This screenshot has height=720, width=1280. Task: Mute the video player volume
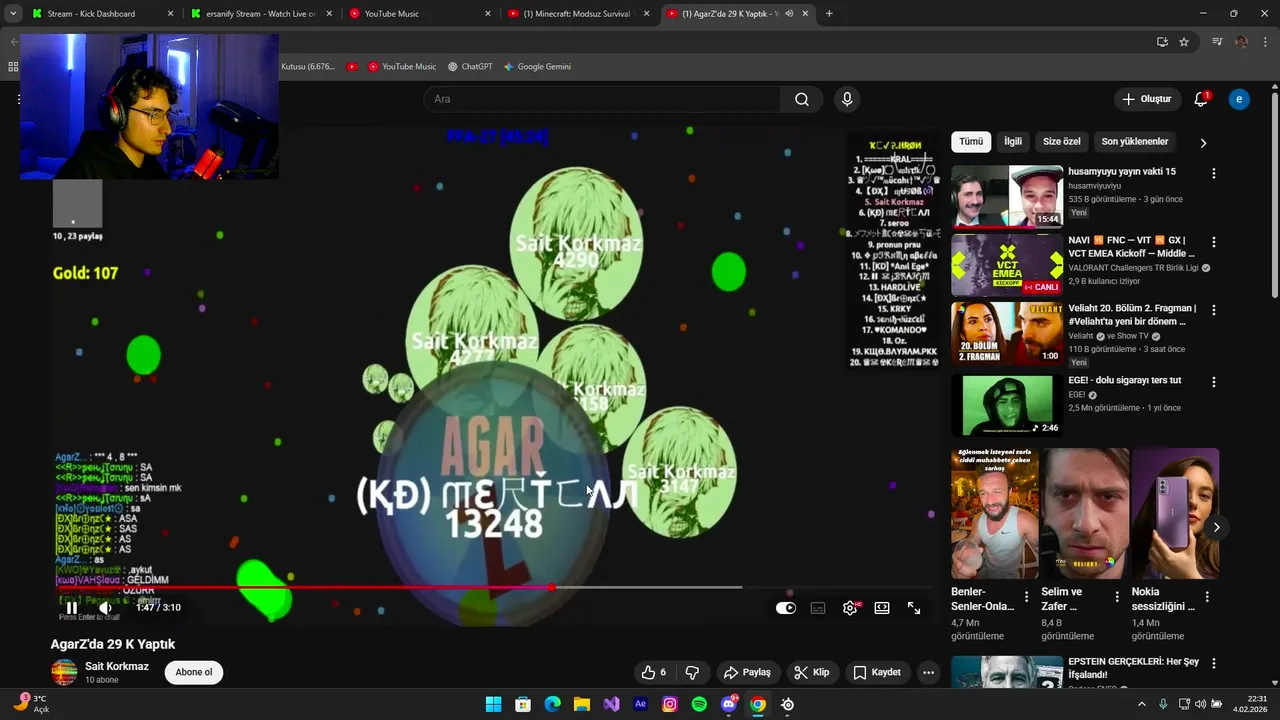[105, 607]
